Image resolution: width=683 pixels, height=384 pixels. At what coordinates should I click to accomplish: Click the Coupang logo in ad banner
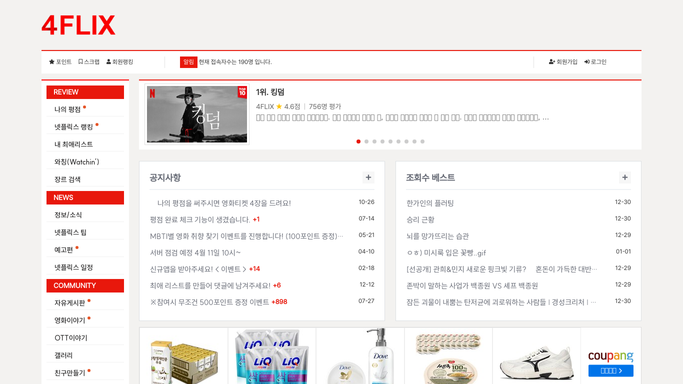click(611, 356)
